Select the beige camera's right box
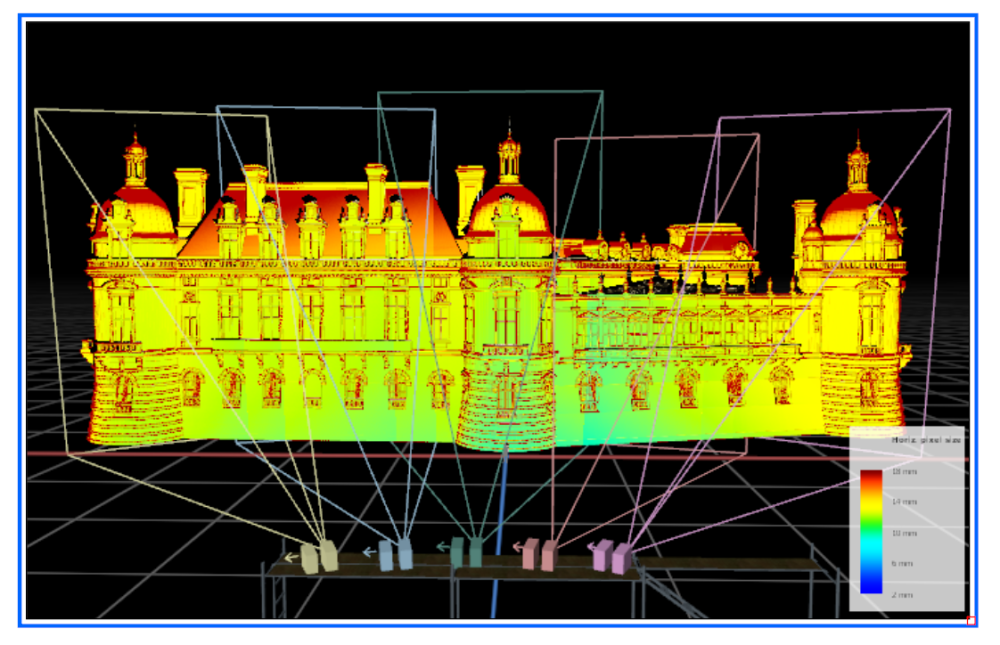Image resolution: width=1000 pixels, height=645 pixels. tap(328, 555)
